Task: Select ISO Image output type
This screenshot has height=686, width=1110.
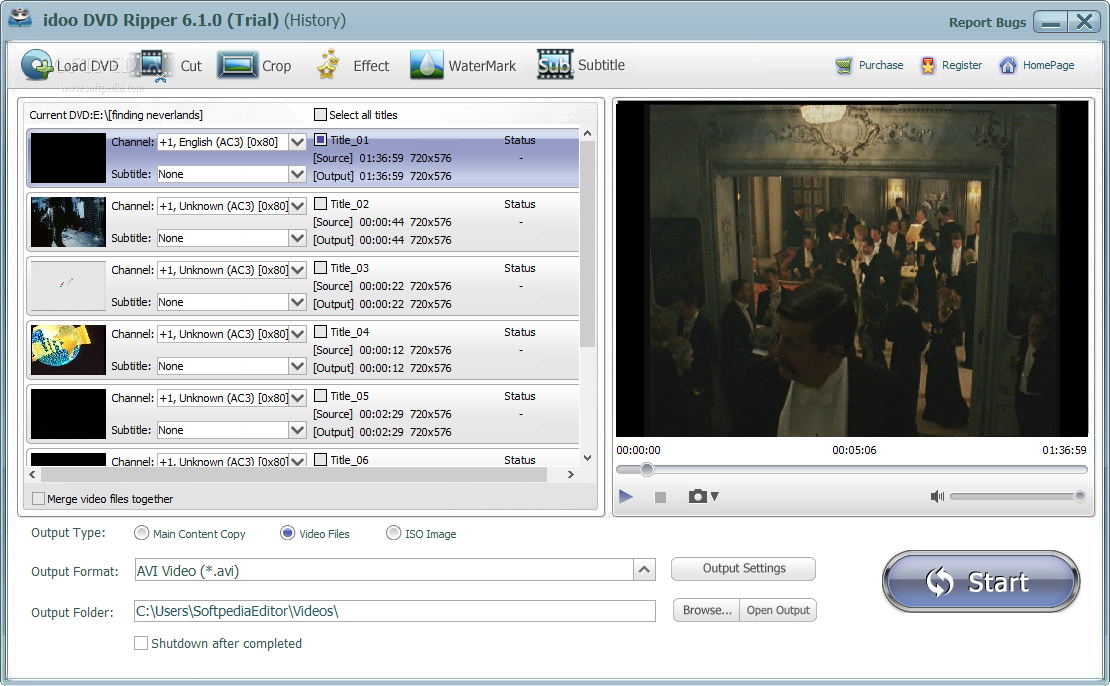Action: pos(394,533)
